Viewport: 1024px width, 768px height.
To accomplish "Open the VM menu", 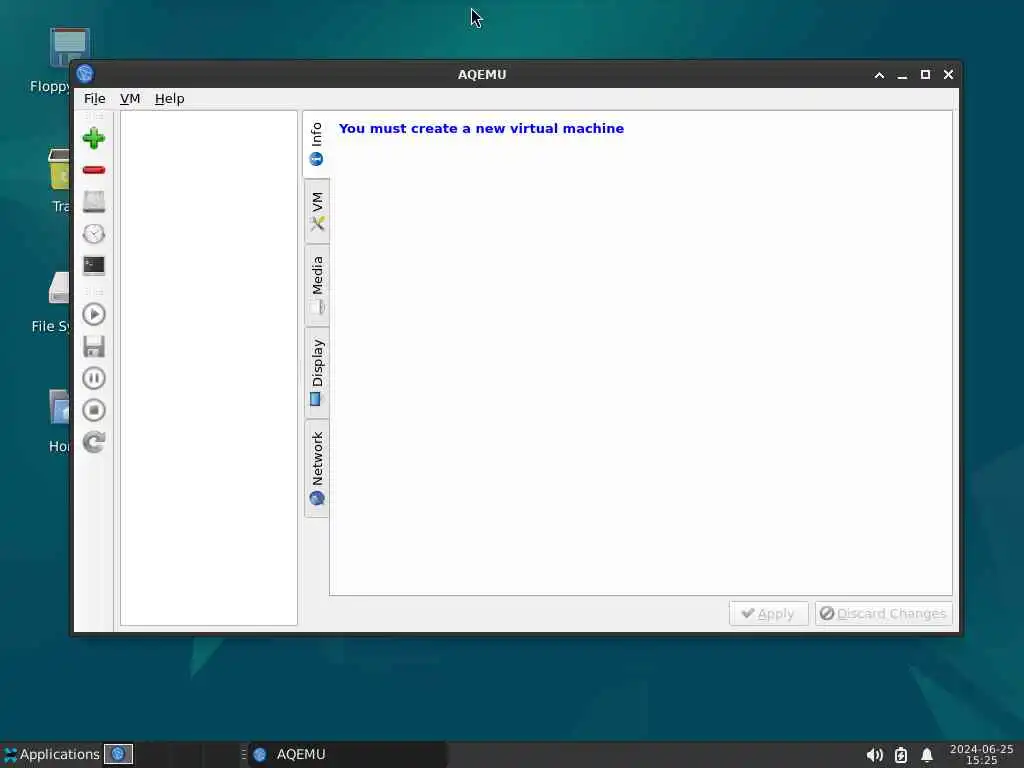I will click(x=130, y=99).
